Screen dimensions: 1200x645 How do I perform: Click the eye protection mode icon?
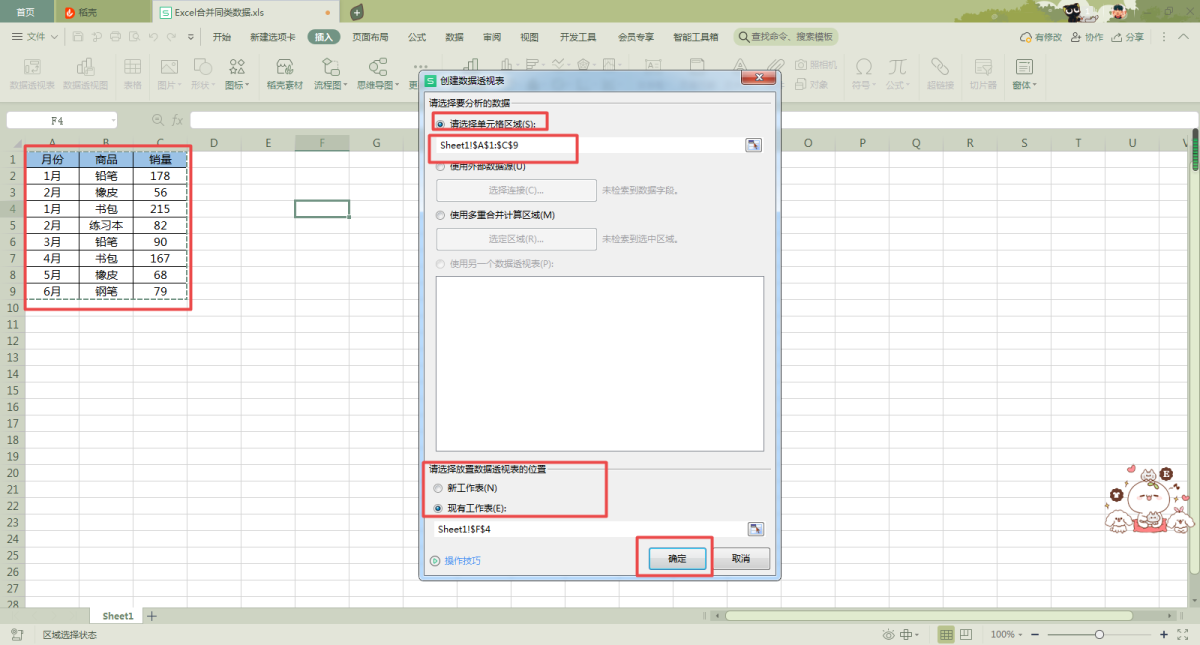[x=888, y=635]
